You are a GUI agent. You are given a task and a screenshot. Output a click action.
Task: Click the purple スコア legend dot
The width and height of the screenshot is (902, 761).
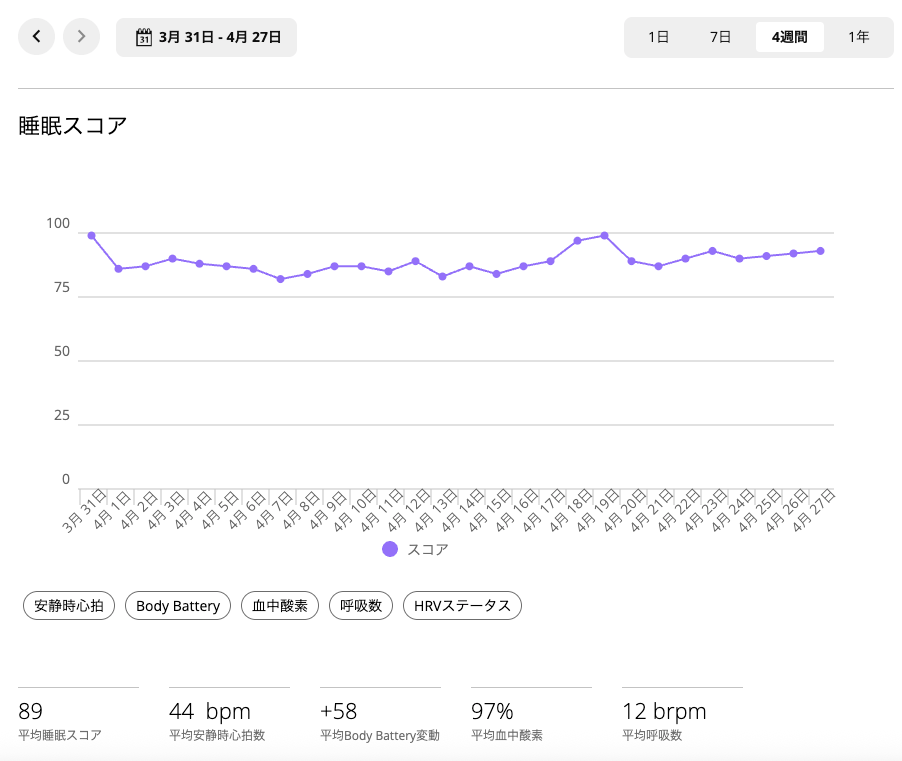(390, 549)
